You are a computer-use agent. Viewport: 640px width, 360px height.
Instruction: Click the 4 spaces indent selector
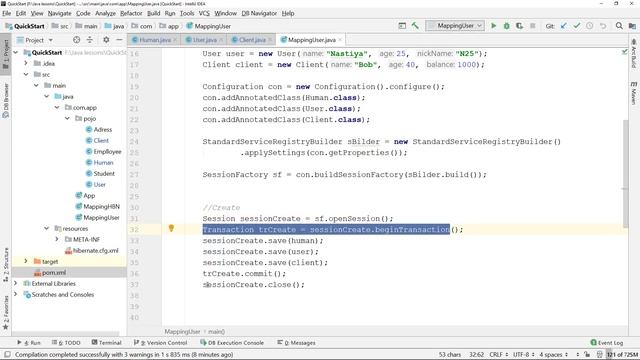[x=553, y=355]
